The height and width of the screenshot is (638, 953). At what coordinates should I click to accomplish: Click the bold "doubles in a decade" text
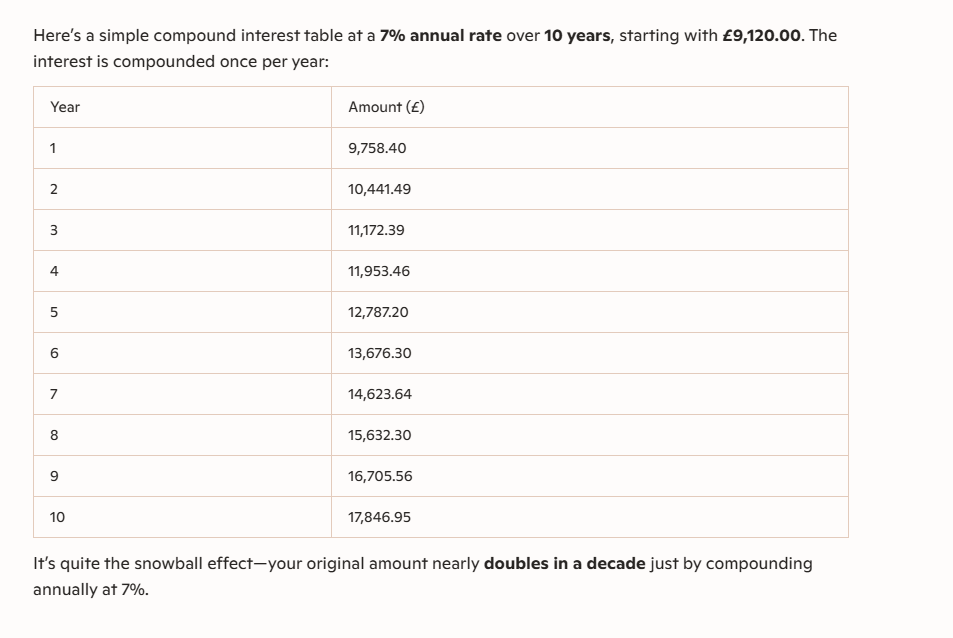[564, 564]
